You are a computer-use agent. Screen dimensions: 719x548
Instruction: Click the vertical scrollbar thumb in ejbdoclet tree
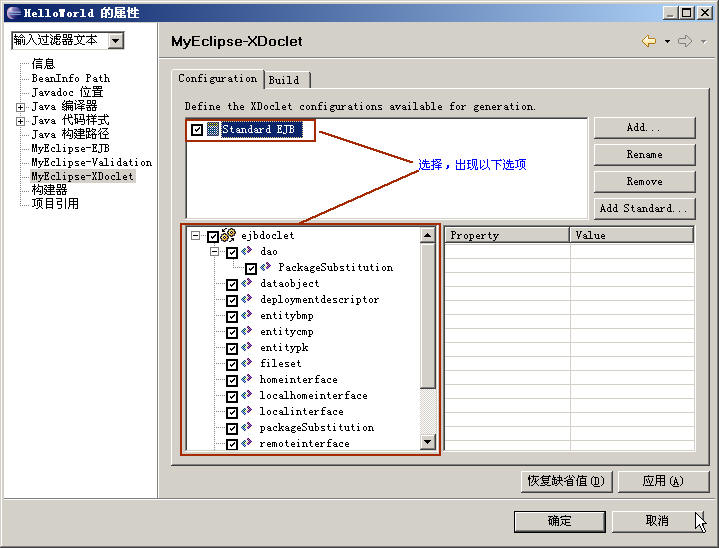tap(427, 316)
